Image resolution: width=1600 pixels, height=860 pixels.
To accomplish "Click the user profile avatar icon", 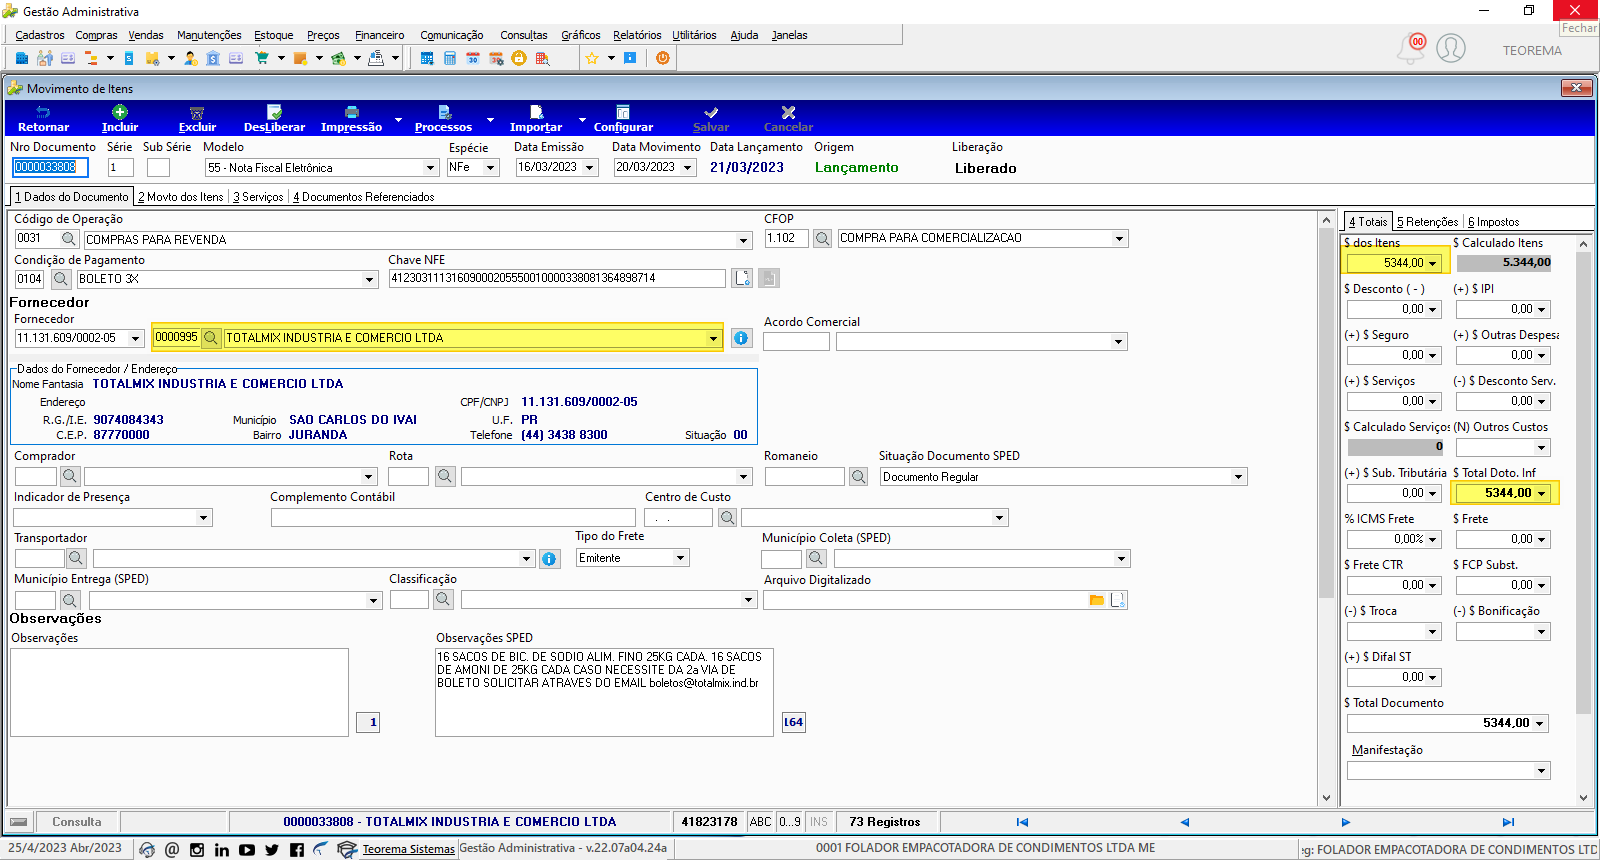I will click(1451, 48).
